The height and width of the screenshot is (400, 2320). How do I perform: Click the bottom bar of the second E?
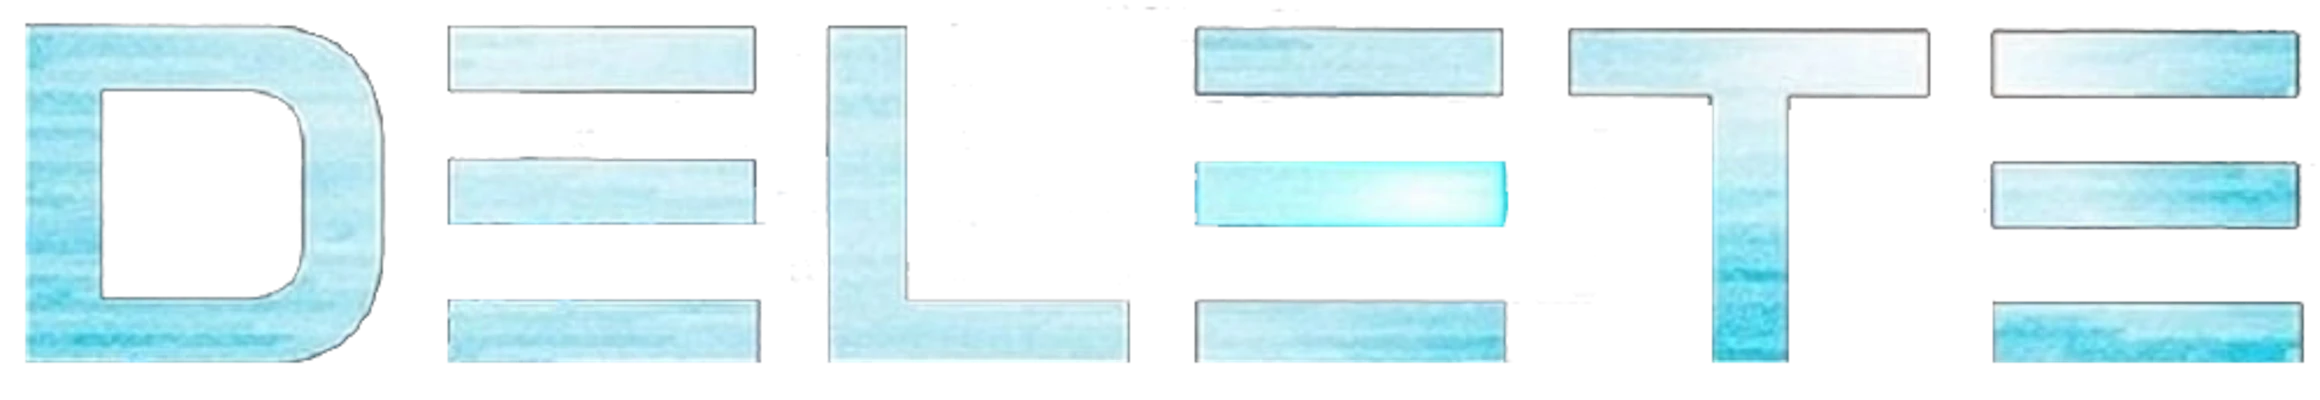pos(1350,331)
